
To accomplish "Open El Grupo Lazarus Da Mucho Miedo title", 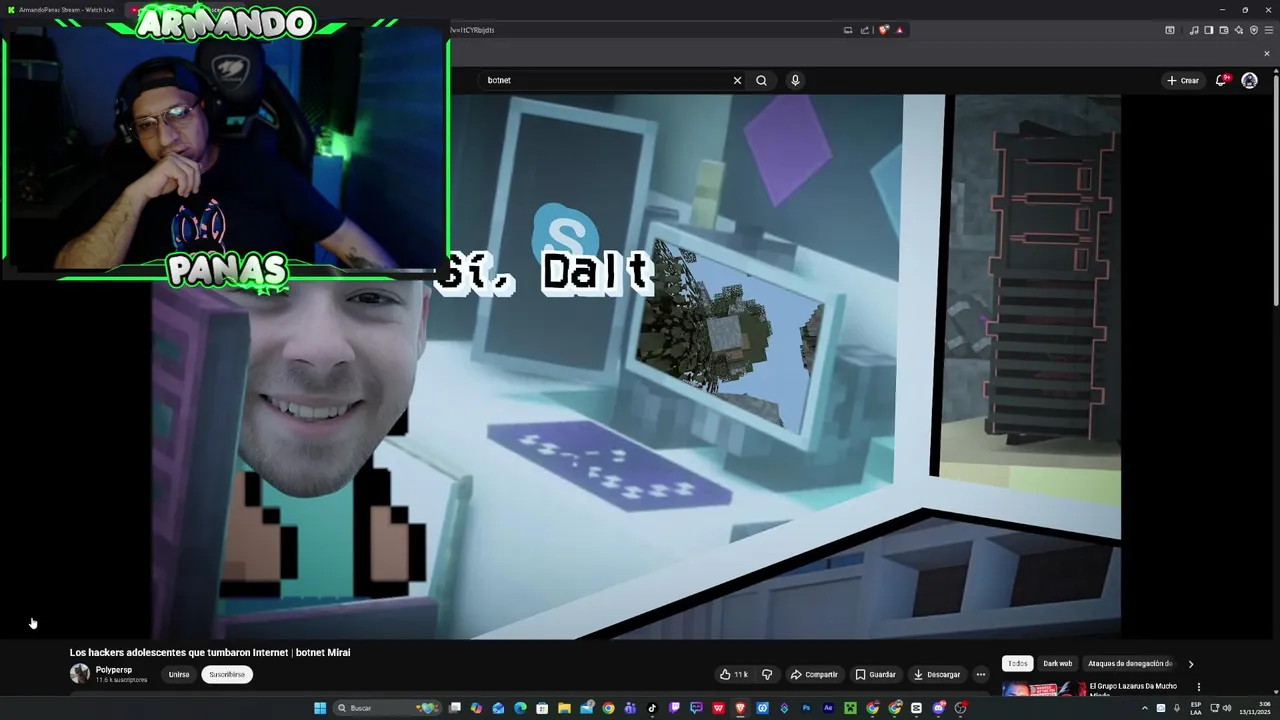I will tap(1133, 690).
